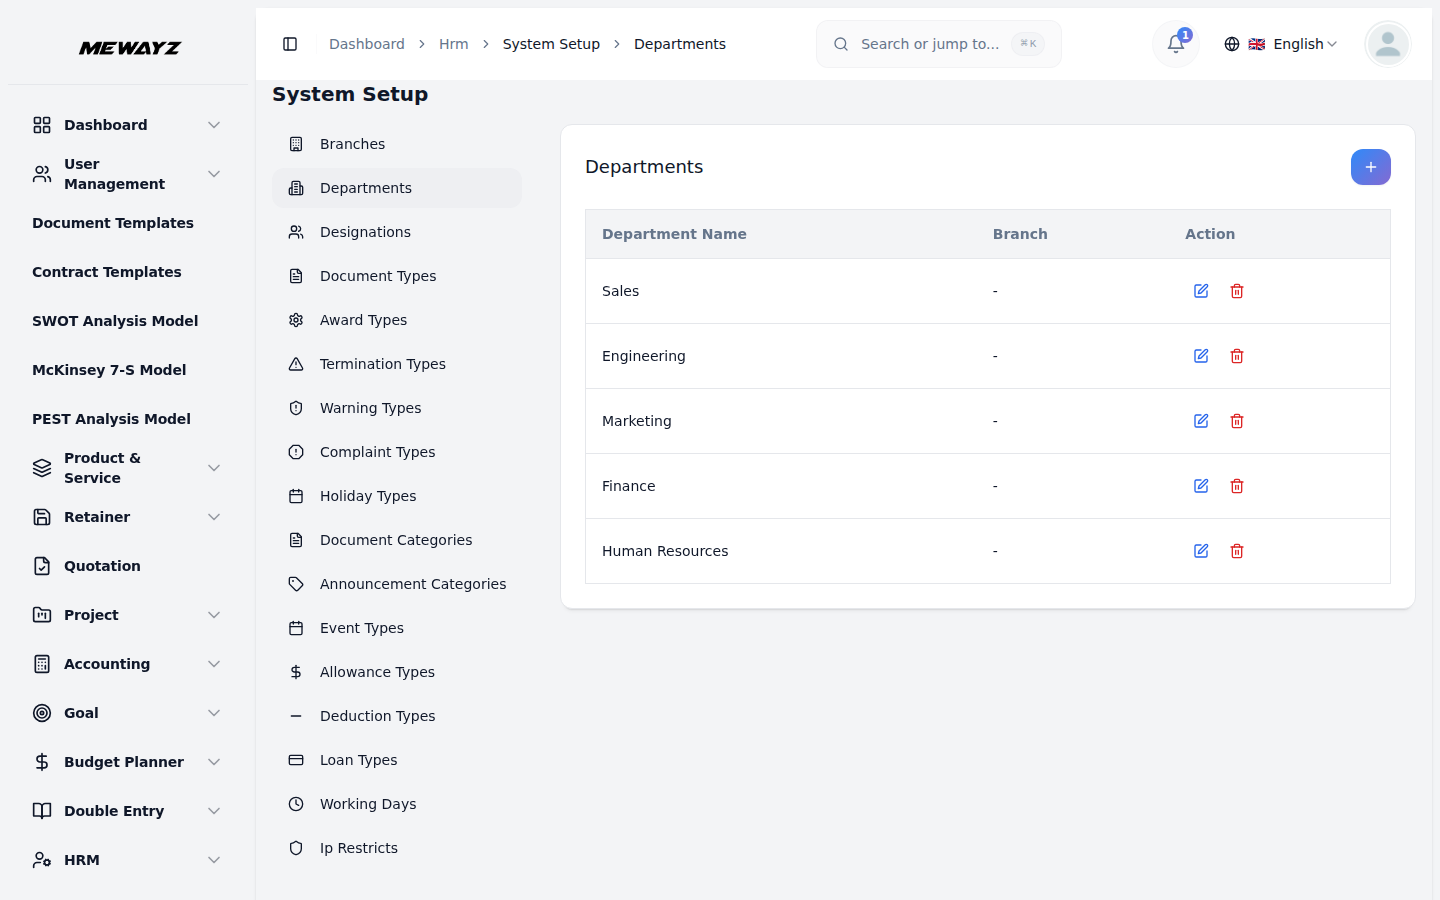Select Departments setup page
This screenshot has width=1440, height=900.
pos(397,188)
